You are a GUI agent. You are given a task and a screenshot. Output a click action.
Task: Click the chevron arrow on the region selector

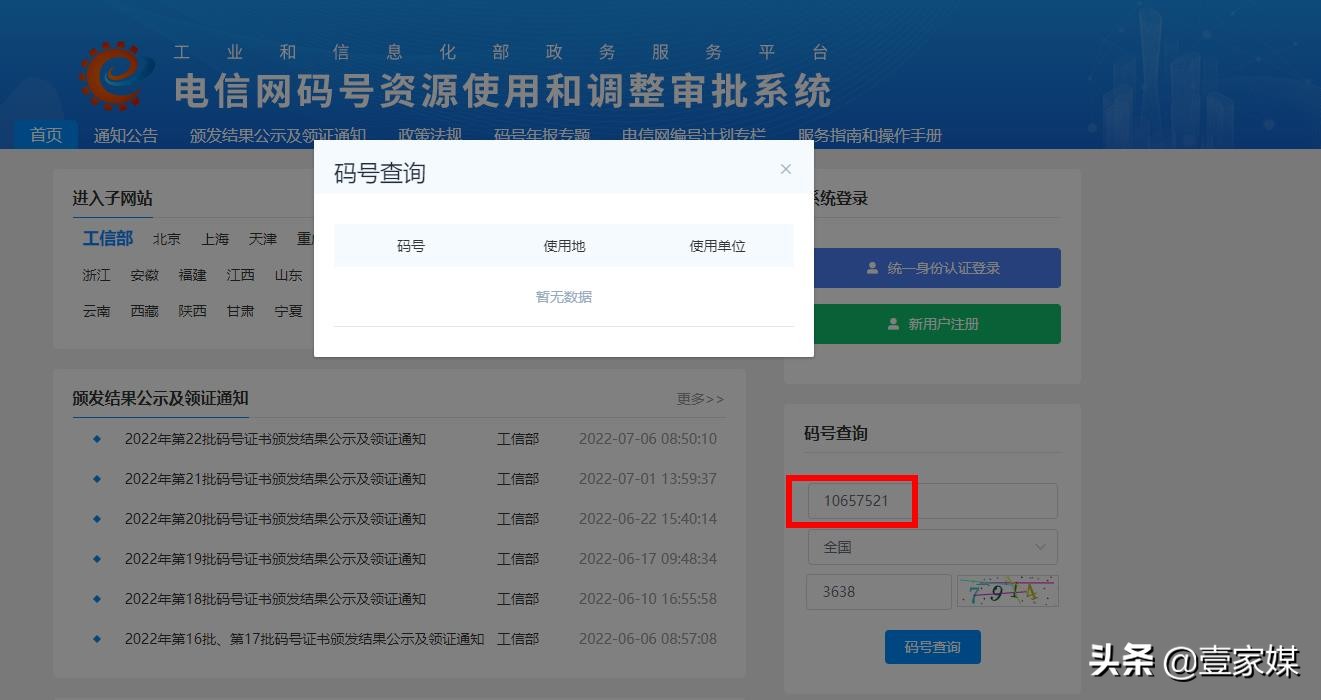pos(1043,547)
